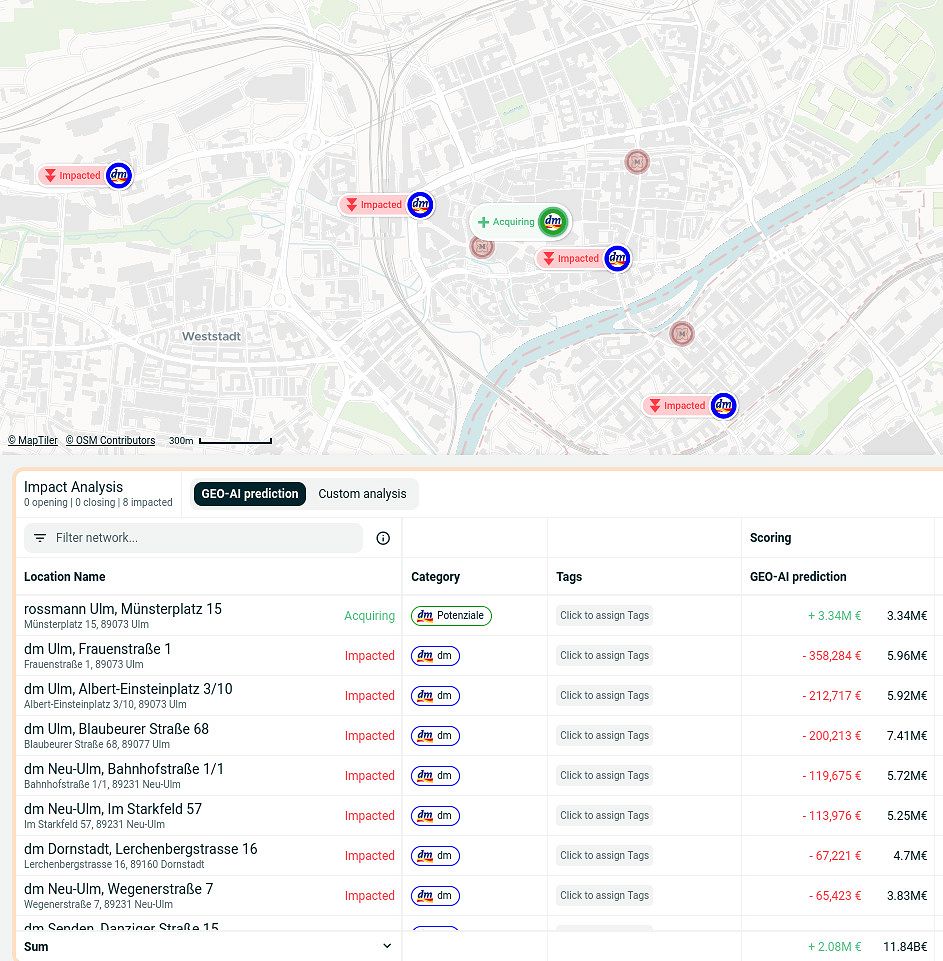The image size is (943, 961).
Task: Select location dm Ulm, Blaubeurer Straße 68
Action: [x=116, y=729]
